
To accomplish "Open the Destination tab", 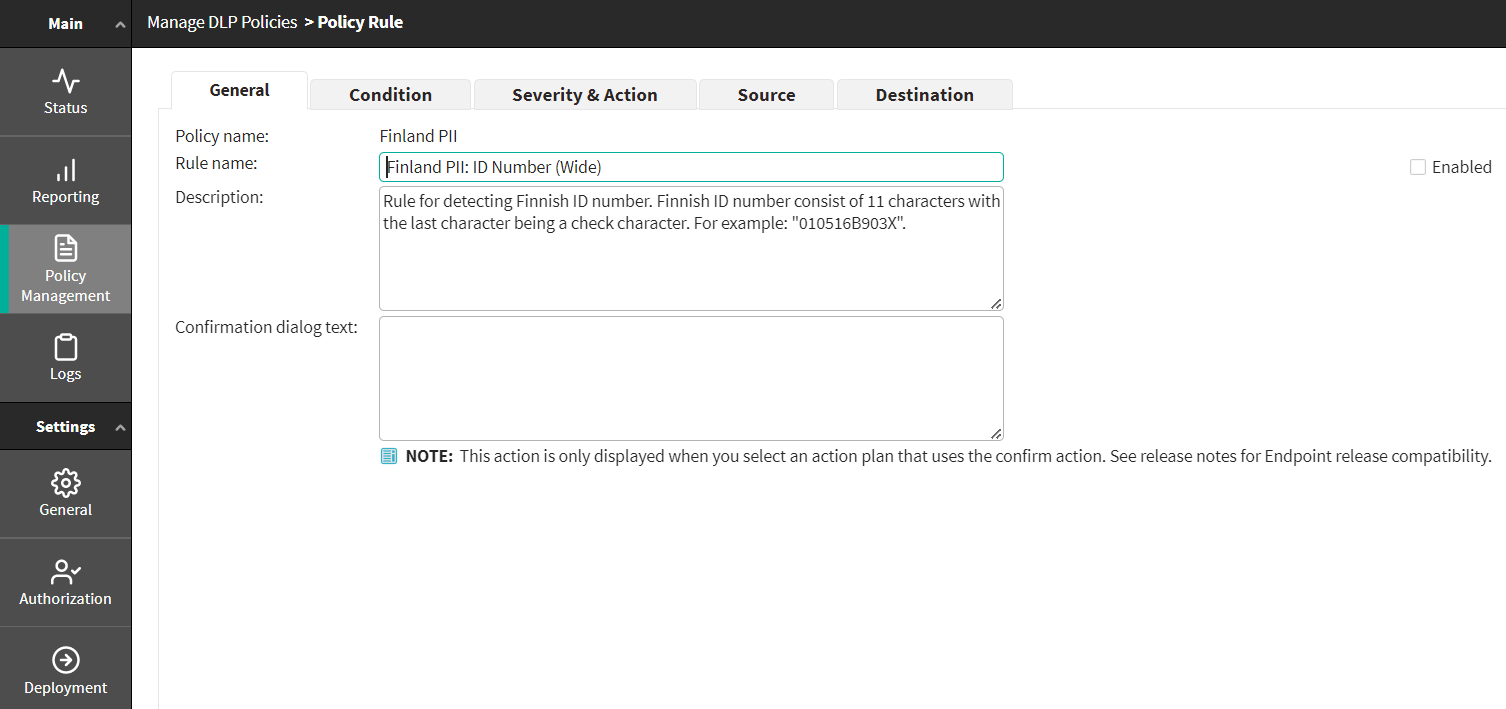I will [x=924, y=95].
